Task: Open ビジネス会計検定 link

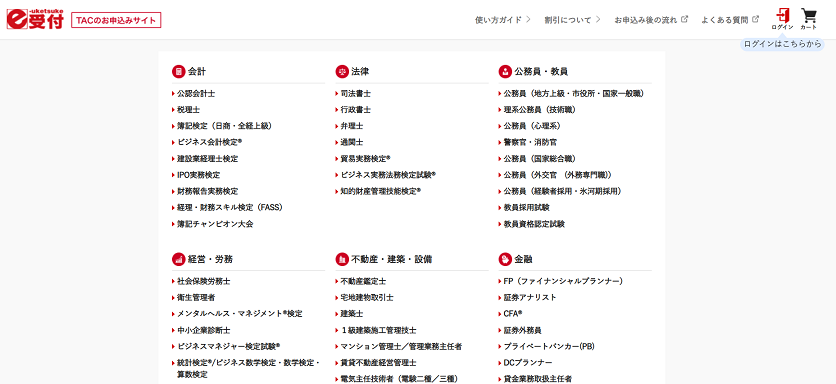Action: click(x=210, y=142)
